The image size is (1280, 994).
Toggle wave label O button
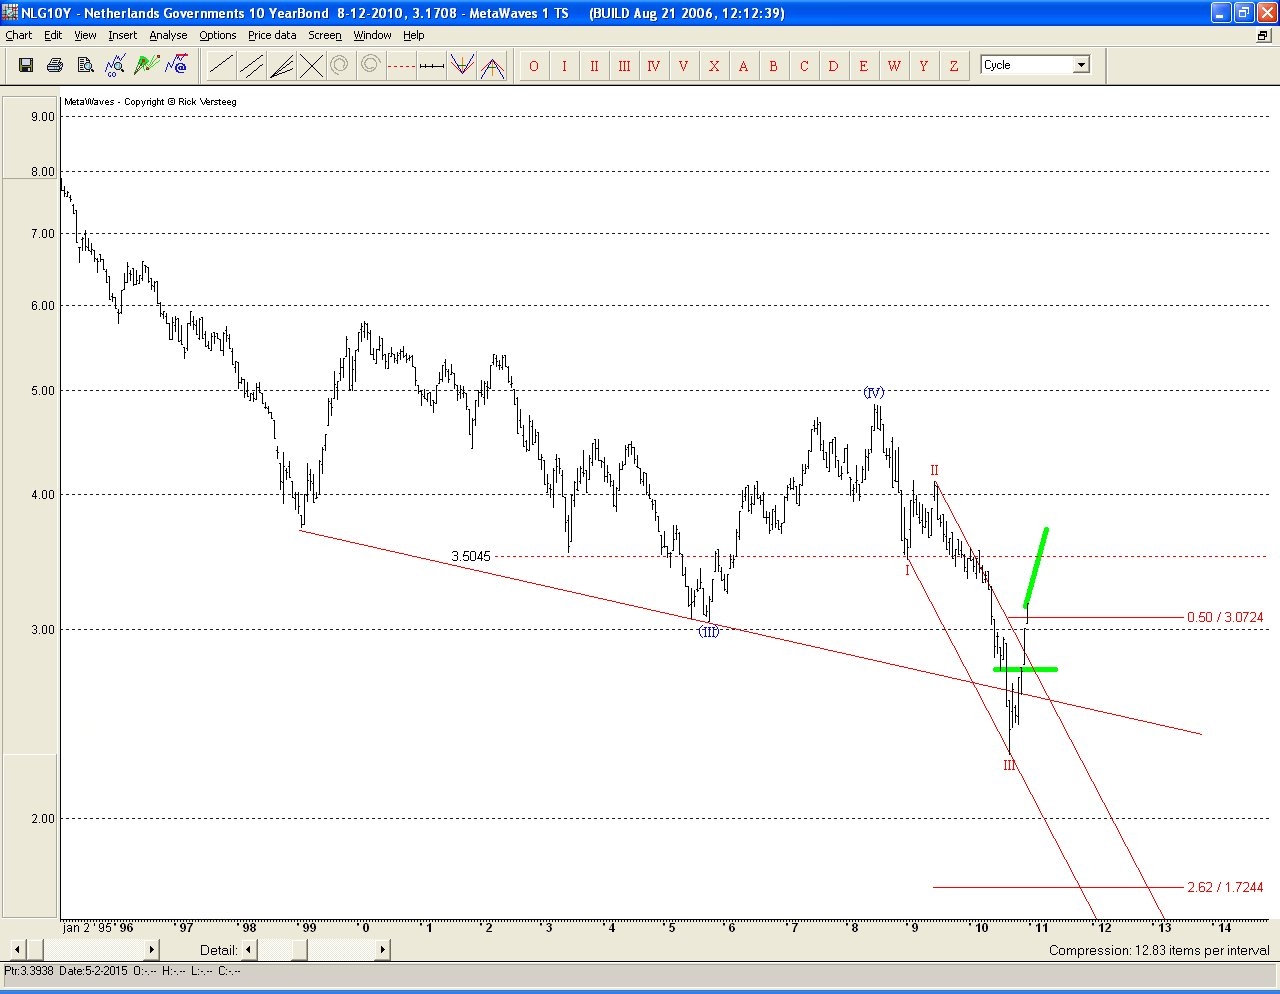534,66
